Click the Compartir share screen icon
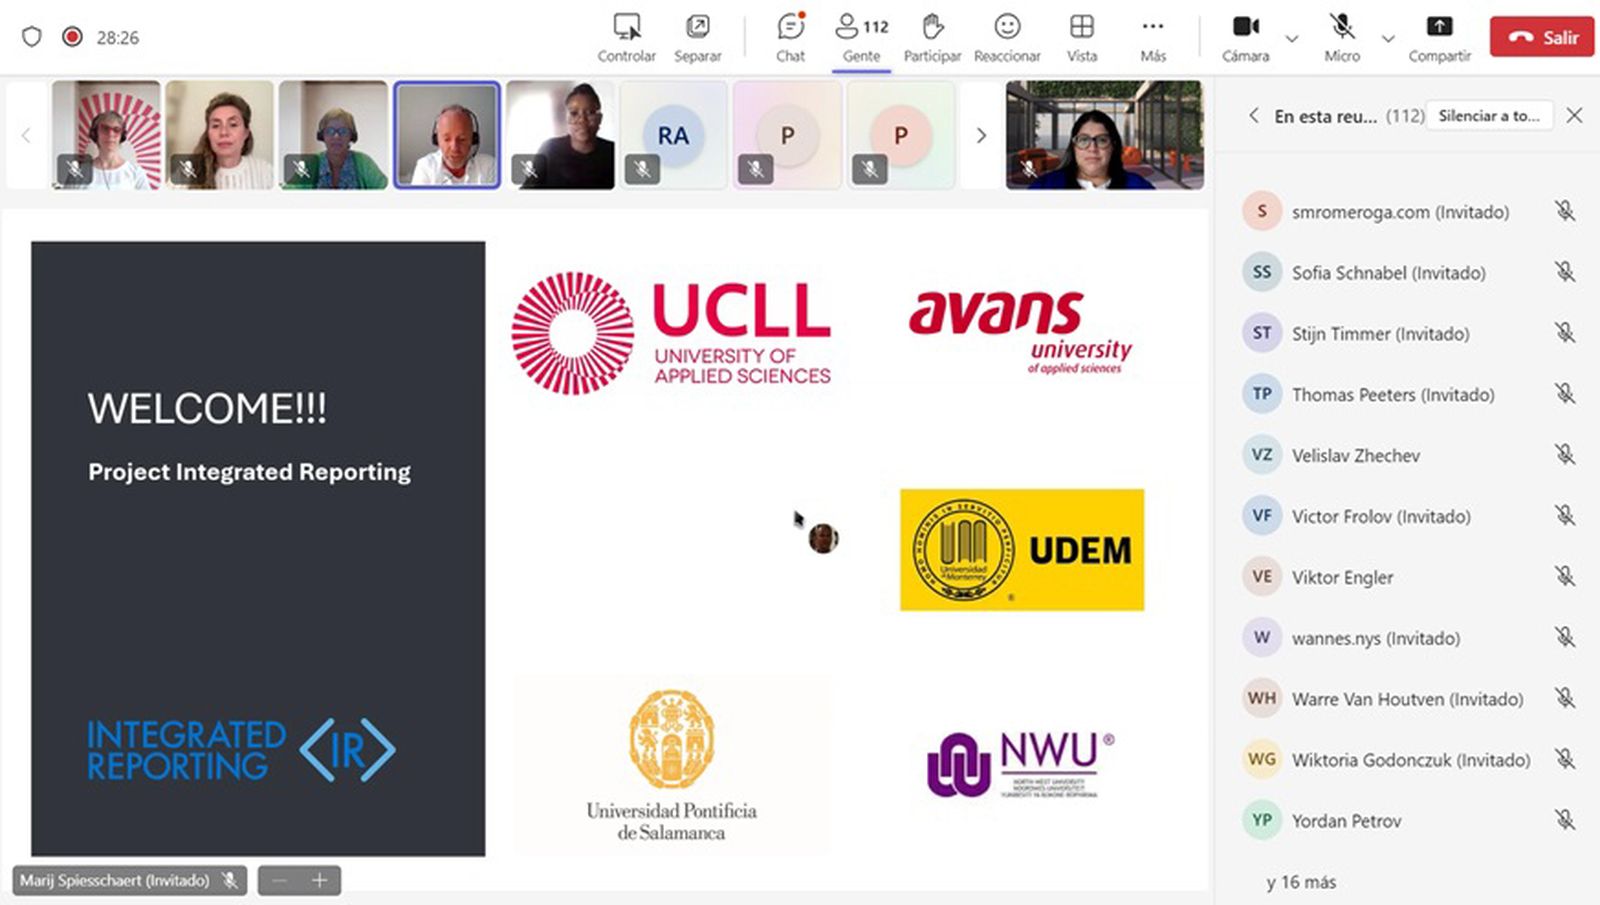The height and width of the screenshot is (905, 1600). point(1439,27)
